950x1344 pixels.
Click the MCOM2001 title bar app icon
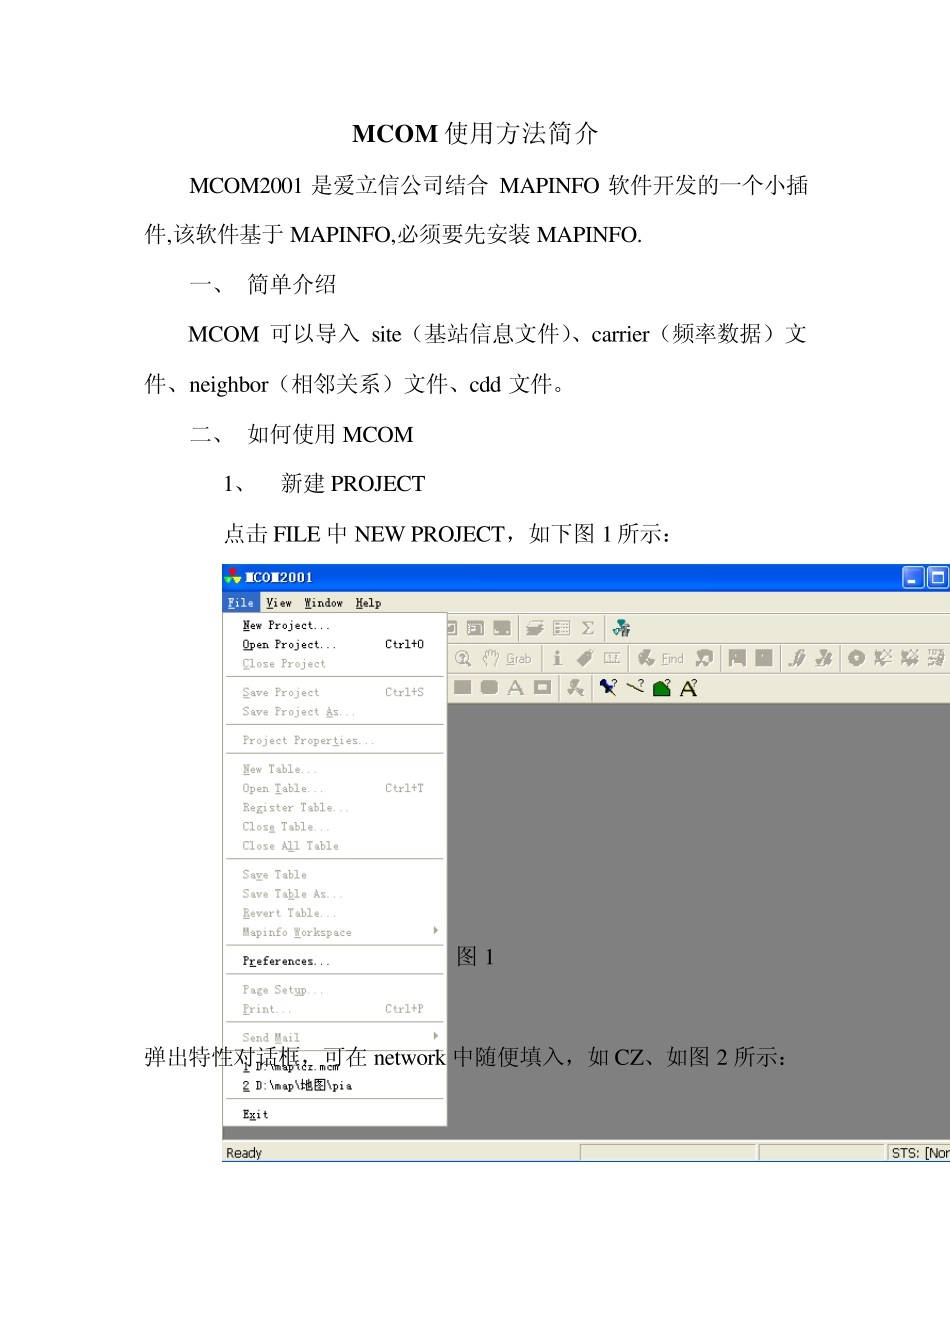[233, 577]
